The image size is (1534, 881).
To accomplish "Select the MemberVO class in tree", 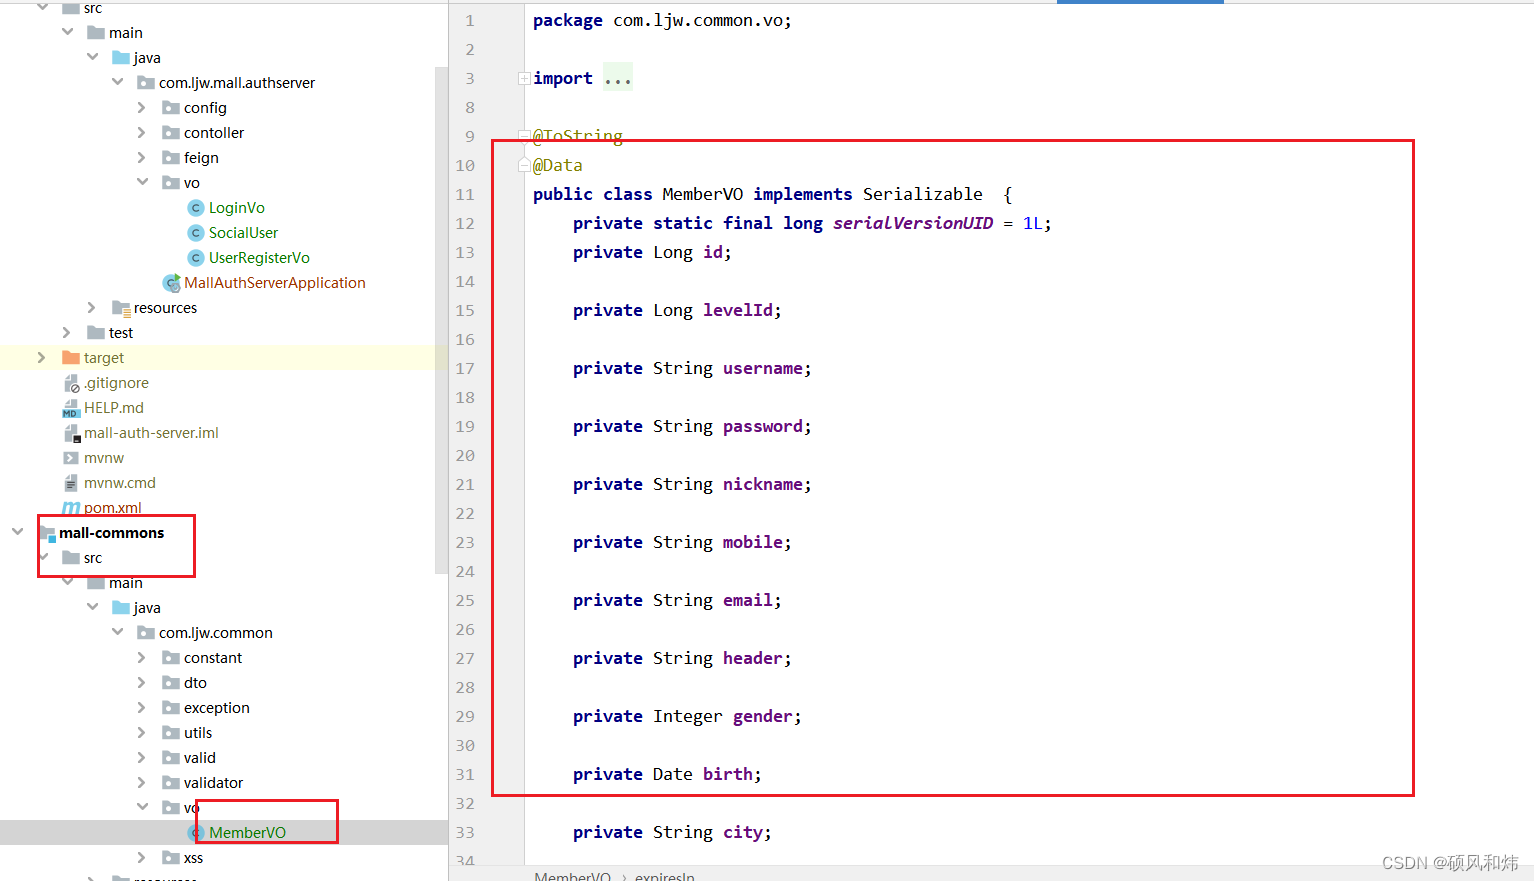I will [x=247, y=833].
